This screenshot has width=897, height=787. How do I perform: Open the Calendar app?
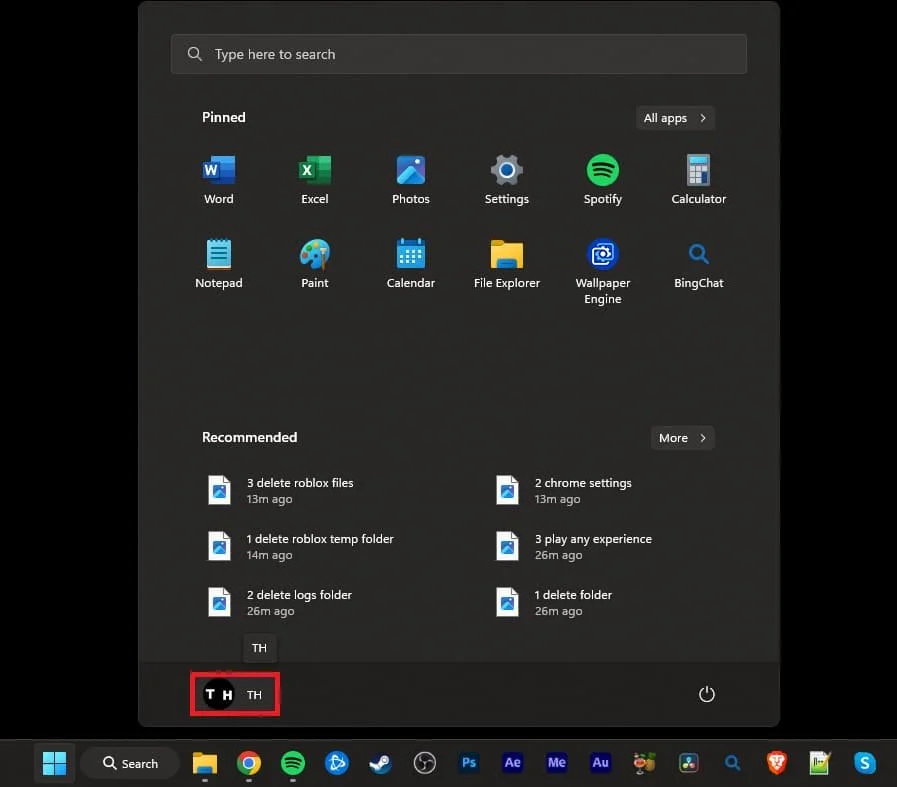[x=410, y=256]
